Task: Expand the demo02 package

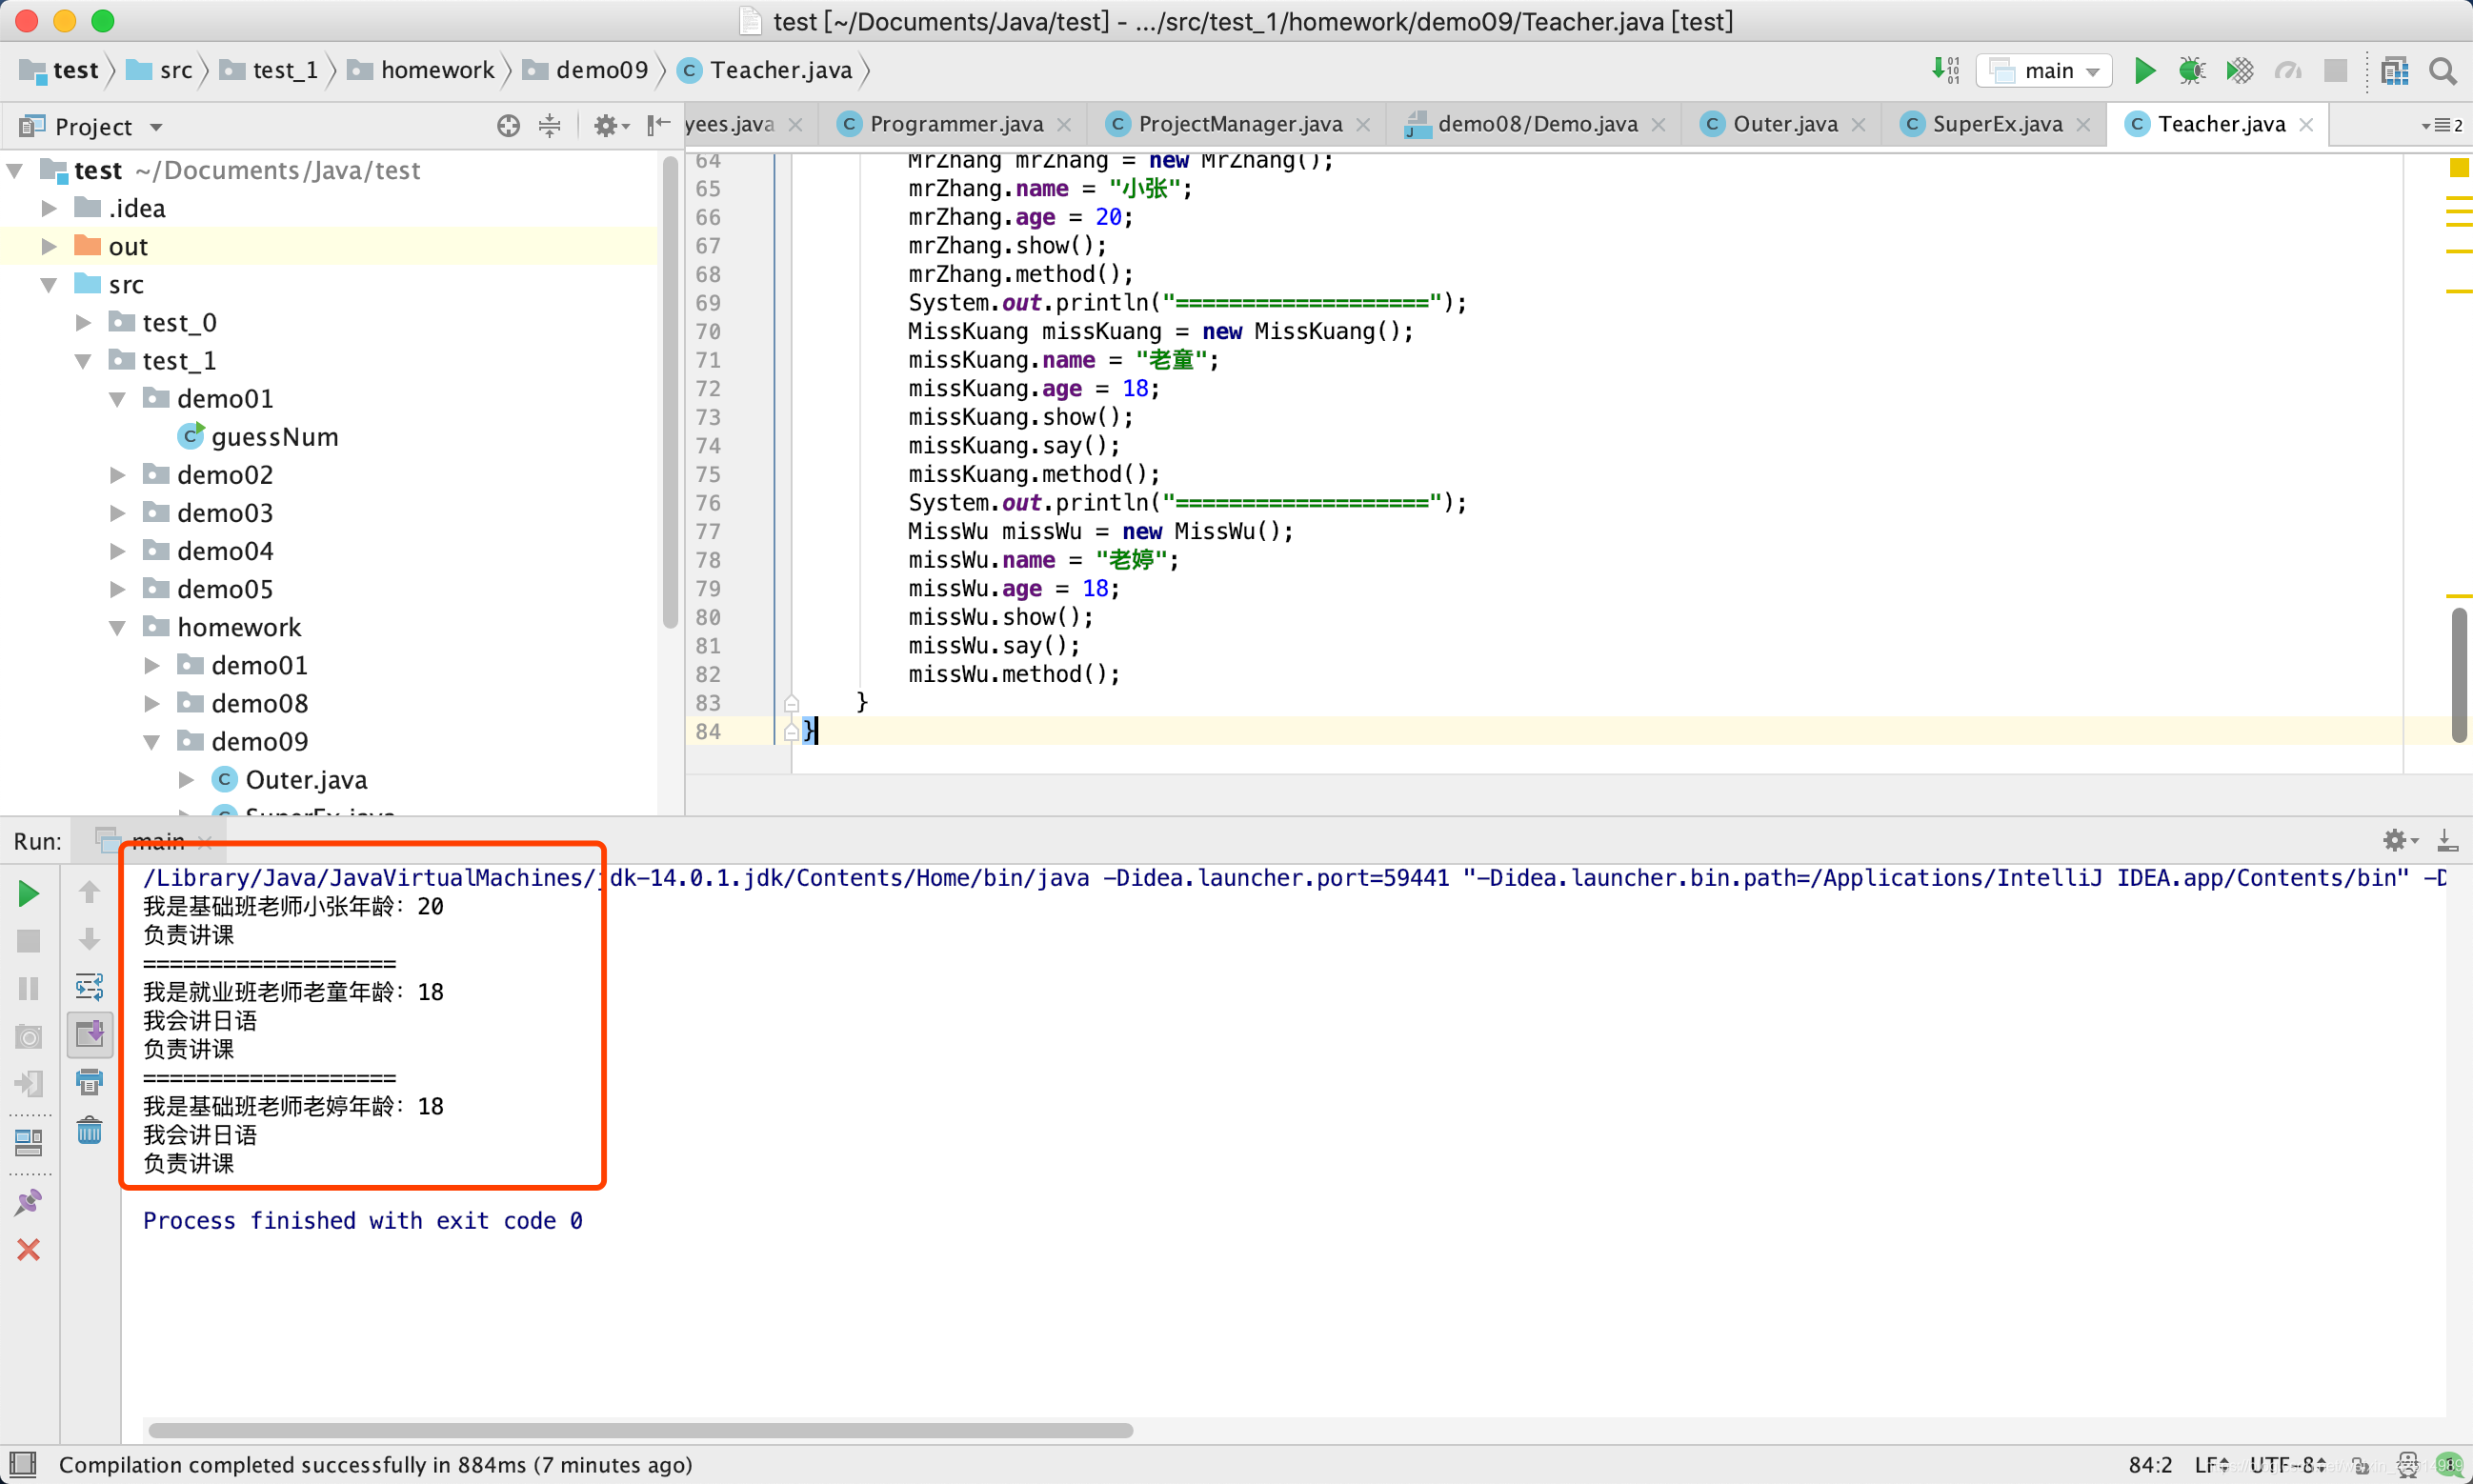Action: (x=118, y=475)
